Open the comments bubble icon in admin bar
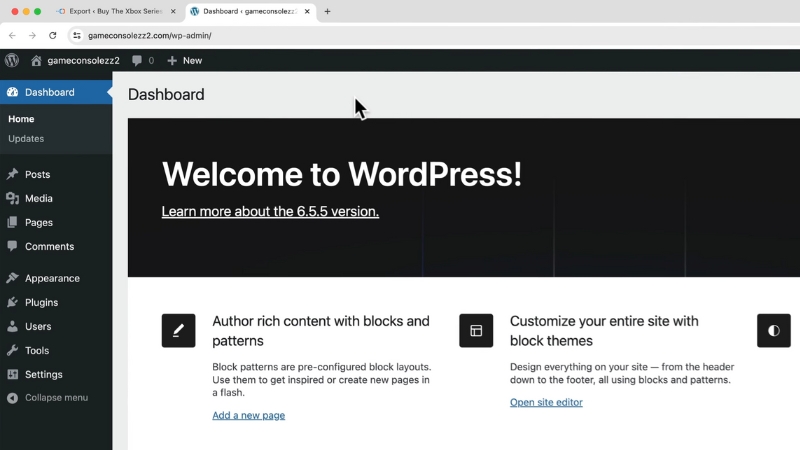The width and height of the screenshot is (800, 450). (137, 61)
